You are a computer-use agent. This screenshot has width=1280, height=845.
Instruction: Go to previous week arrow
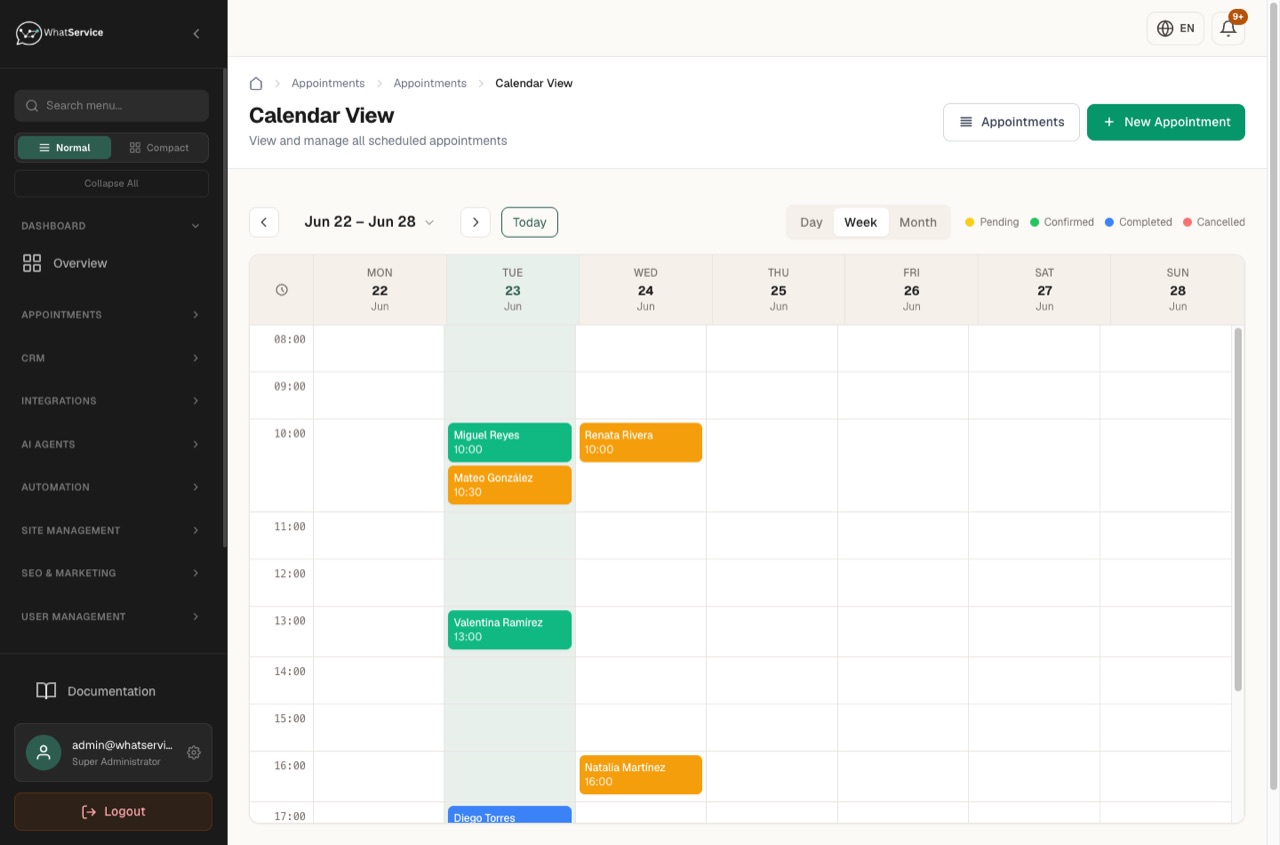pos(264,222)
